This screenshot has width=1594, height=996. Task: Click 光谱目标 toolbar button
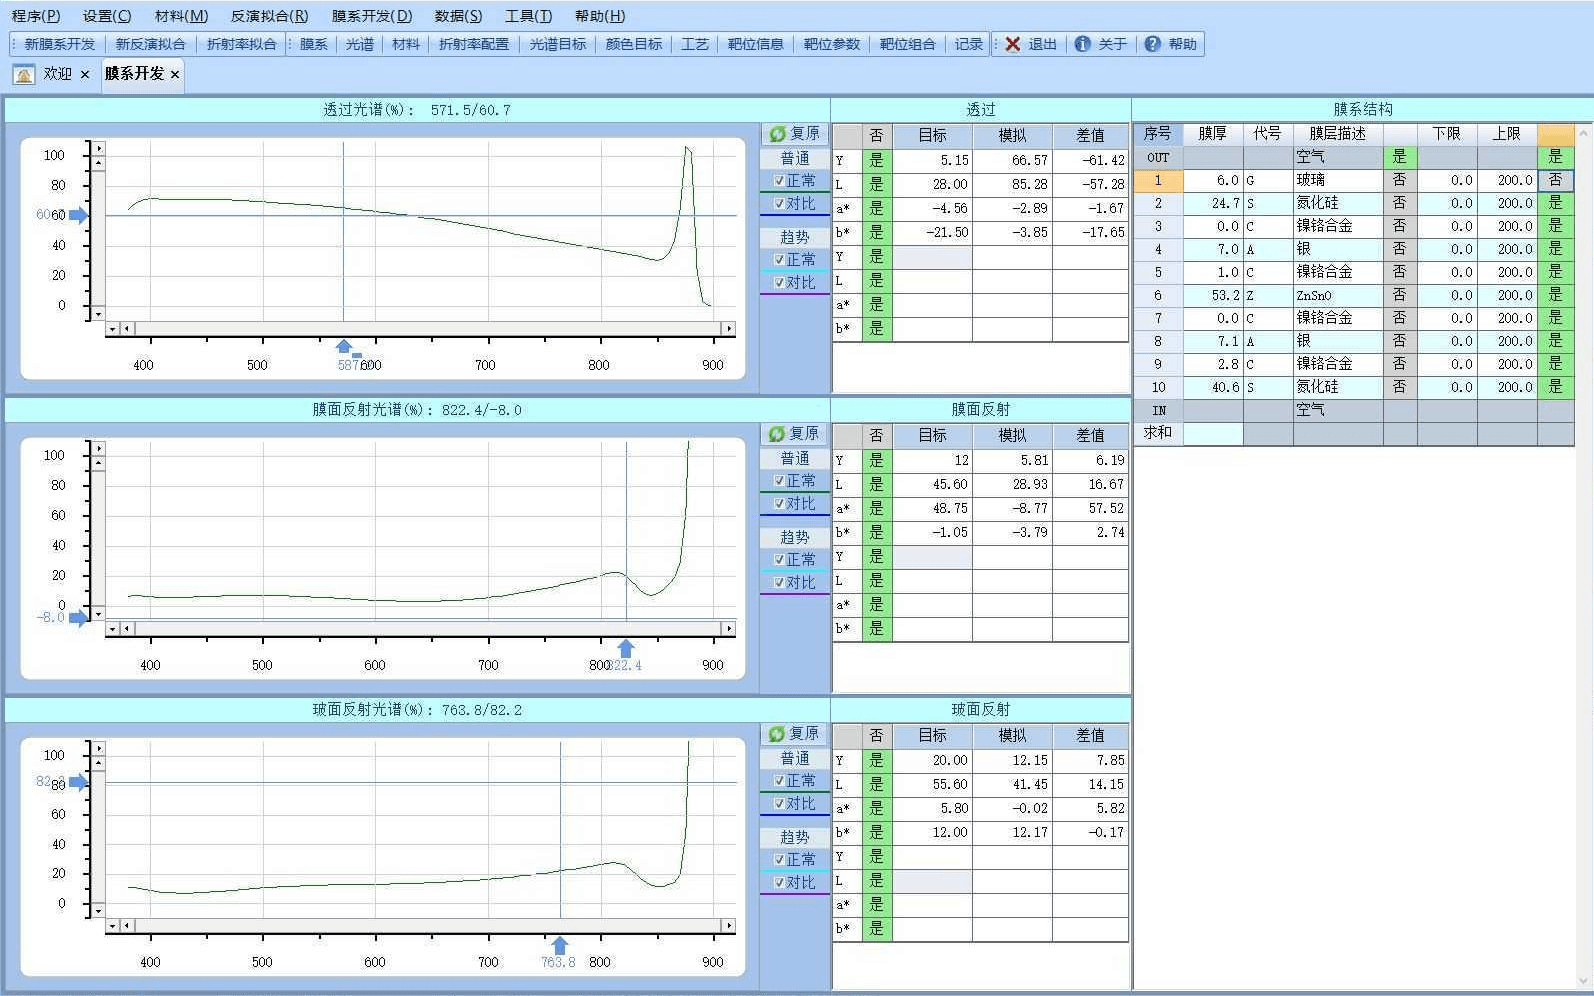(x=558, y=44)
